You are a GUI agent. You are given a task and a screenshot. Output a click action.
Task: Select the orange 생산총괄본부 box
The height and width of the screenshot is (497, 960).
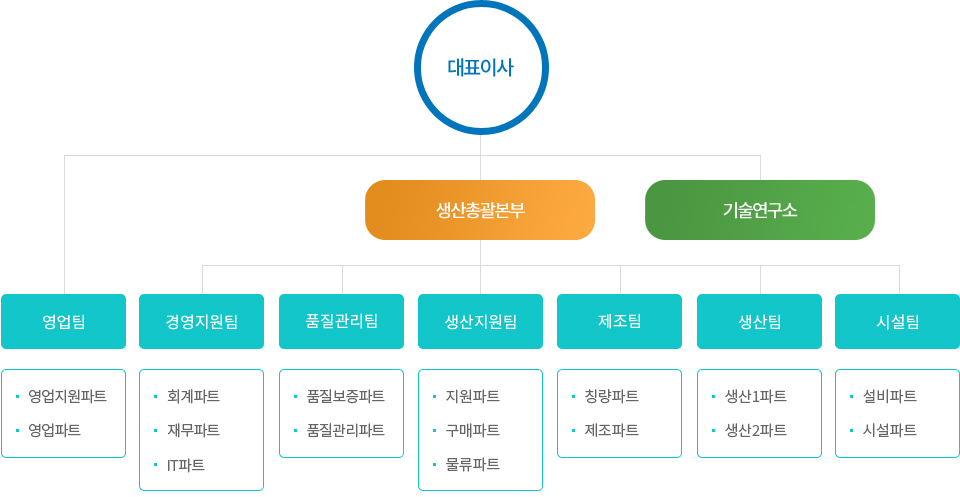(480, 210)
